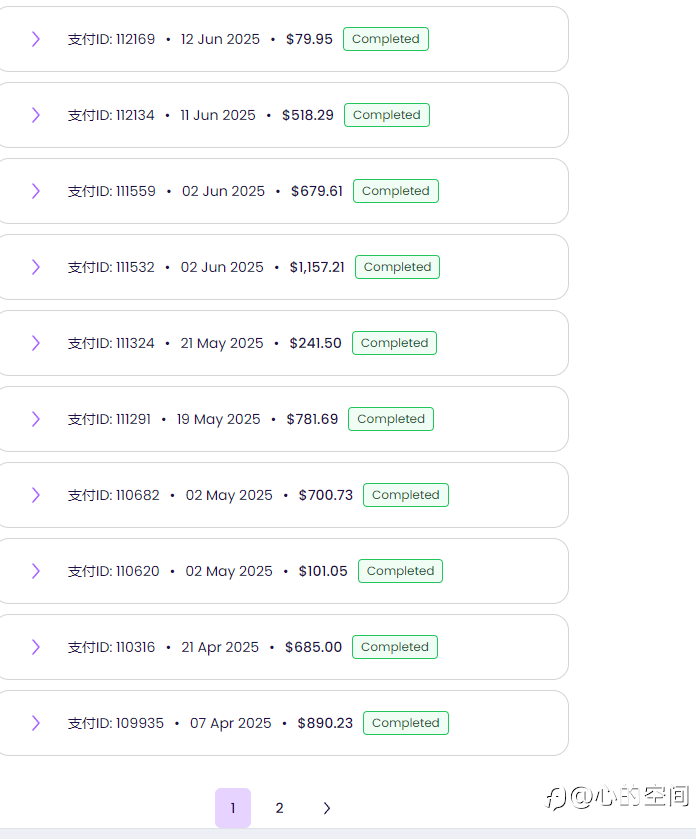
Task: Click the next page arrow
Action: coord(326,808)
